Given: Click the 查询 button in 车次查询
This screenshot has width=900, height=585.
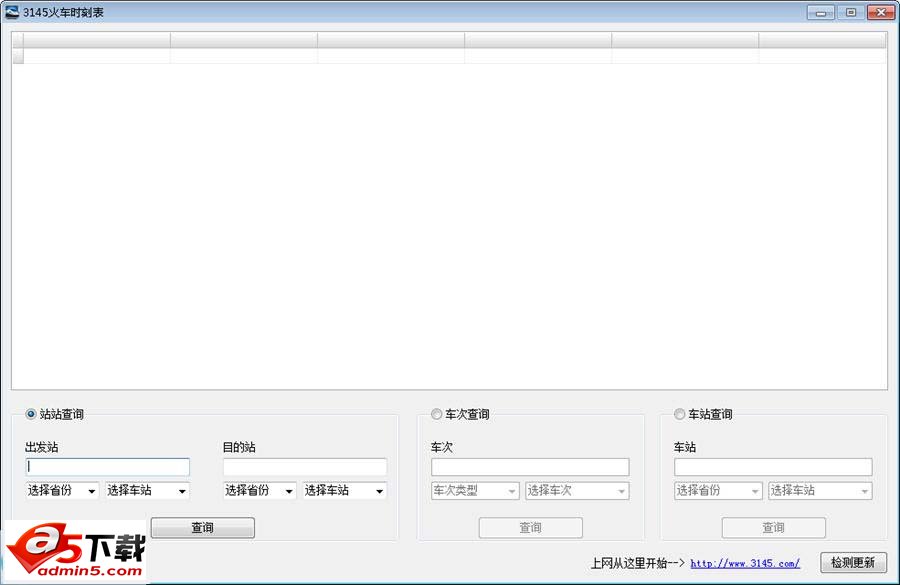Looking at the screenshot, I should pyautogui.click(x=530, y=528).
